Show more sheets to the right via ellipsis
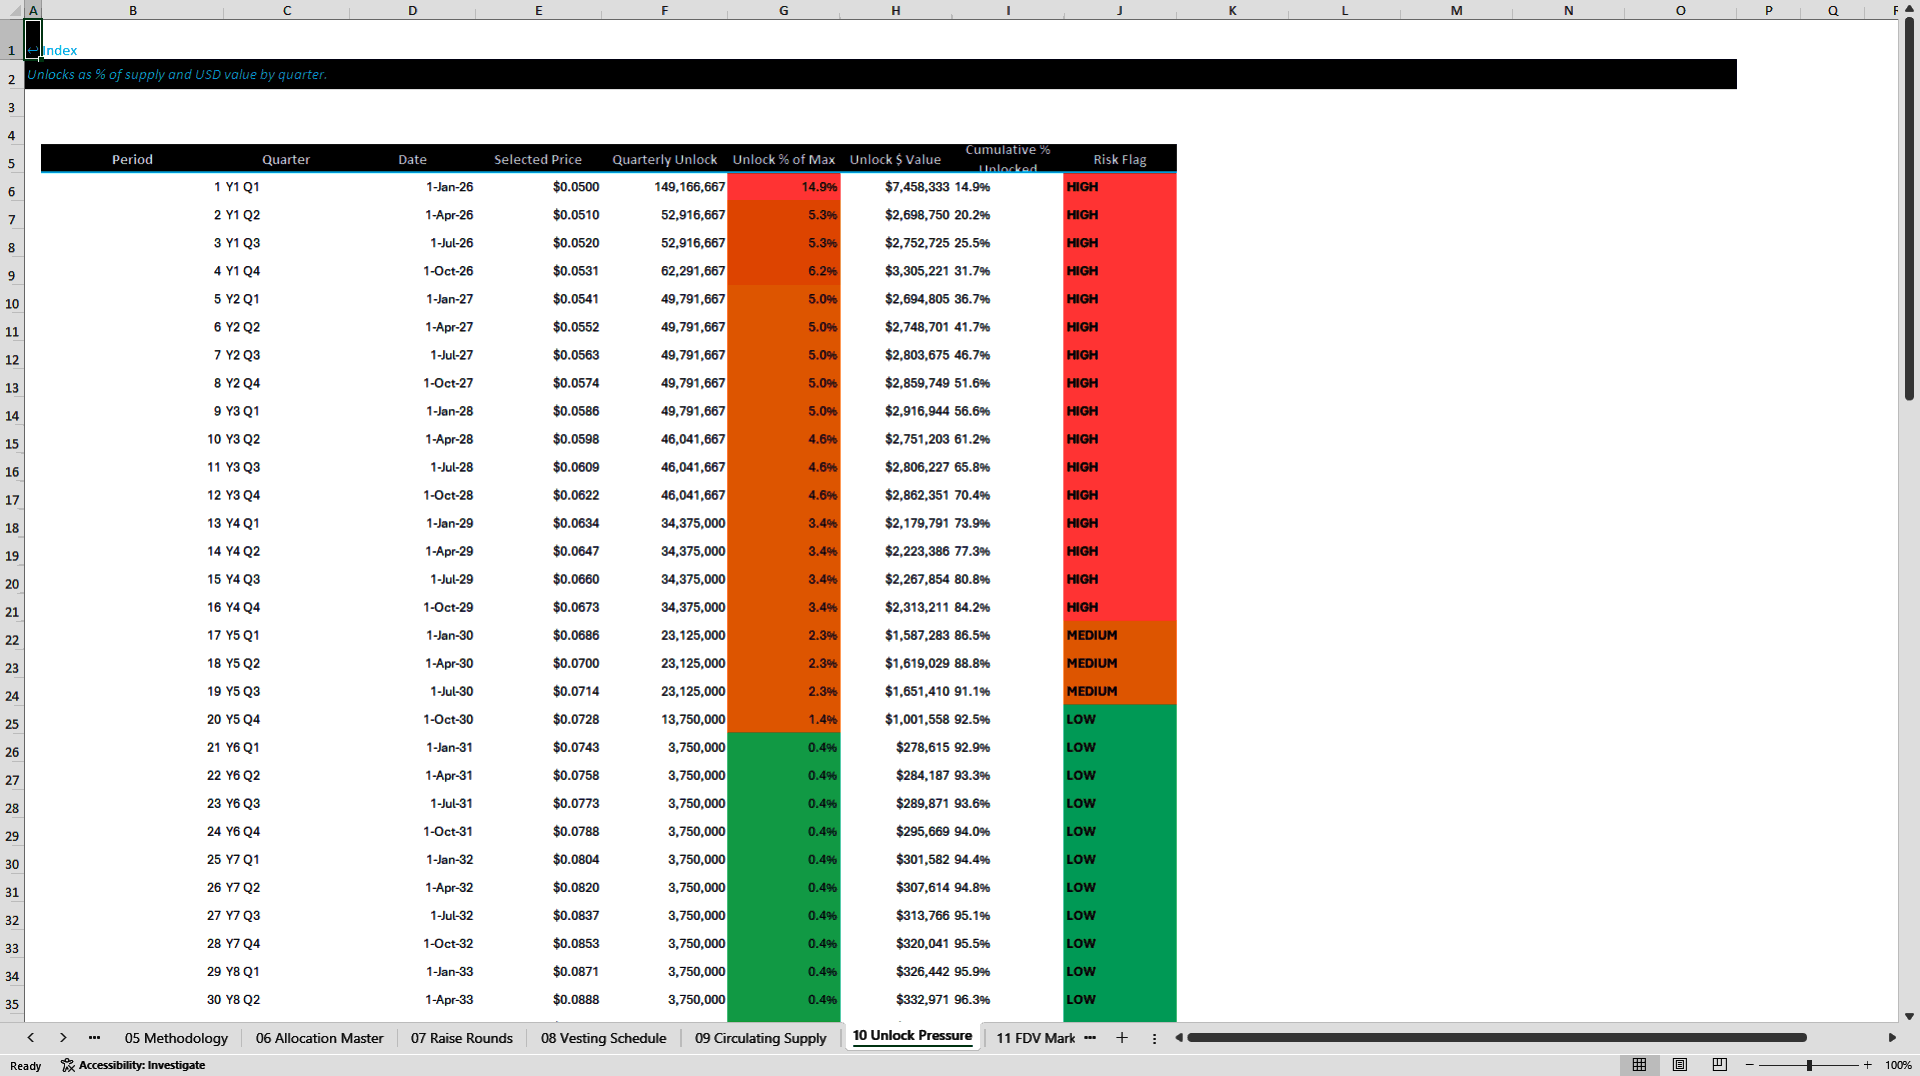1920x1076 pixels. (x=1090, y=1038)
